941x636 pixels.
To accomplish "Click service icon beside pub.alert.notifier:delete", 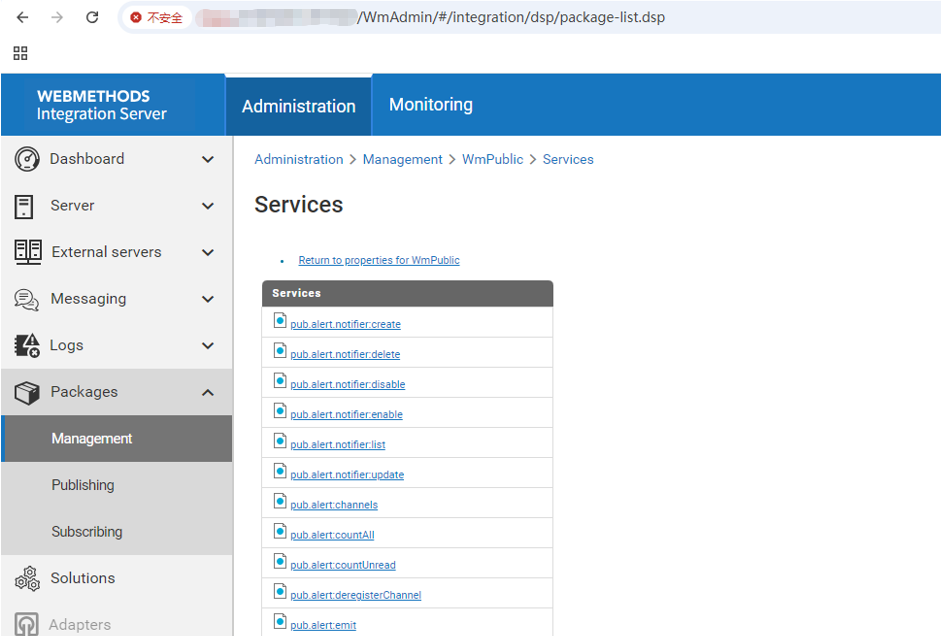I will [280, 350].
